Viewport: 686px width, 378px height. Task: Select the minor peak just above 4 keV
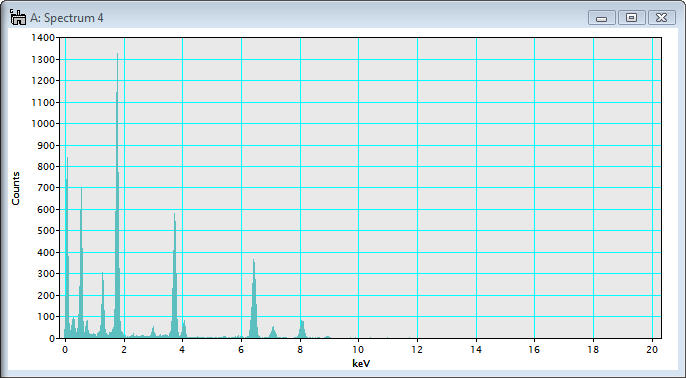184,329
